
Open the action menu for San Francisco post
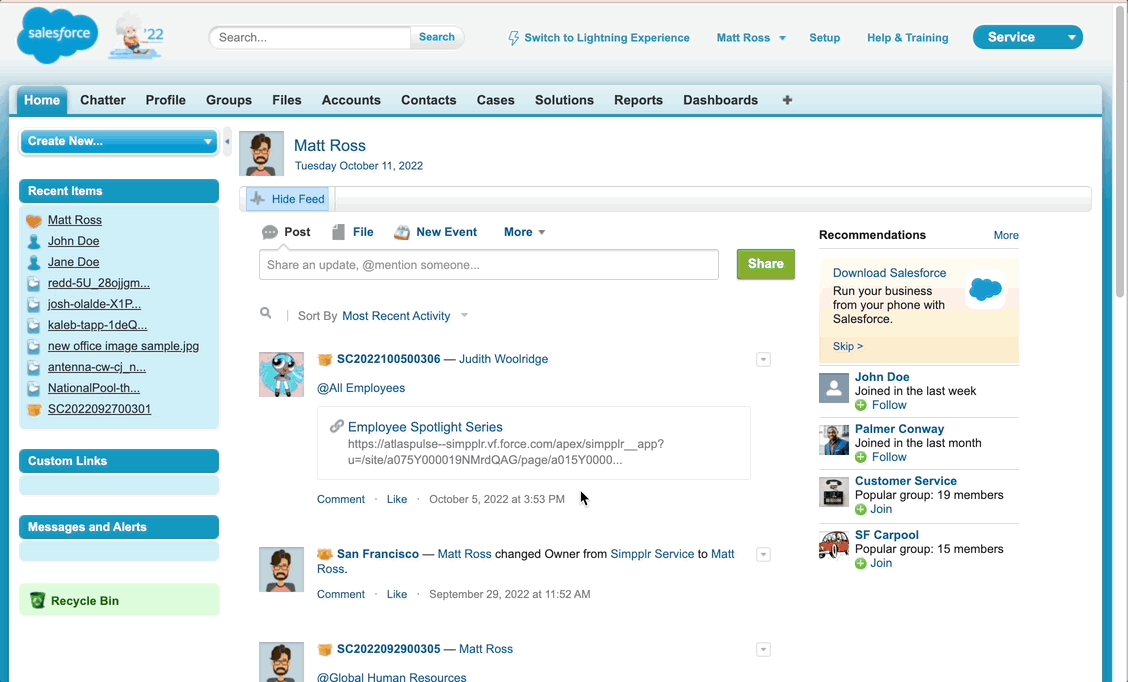763,555
